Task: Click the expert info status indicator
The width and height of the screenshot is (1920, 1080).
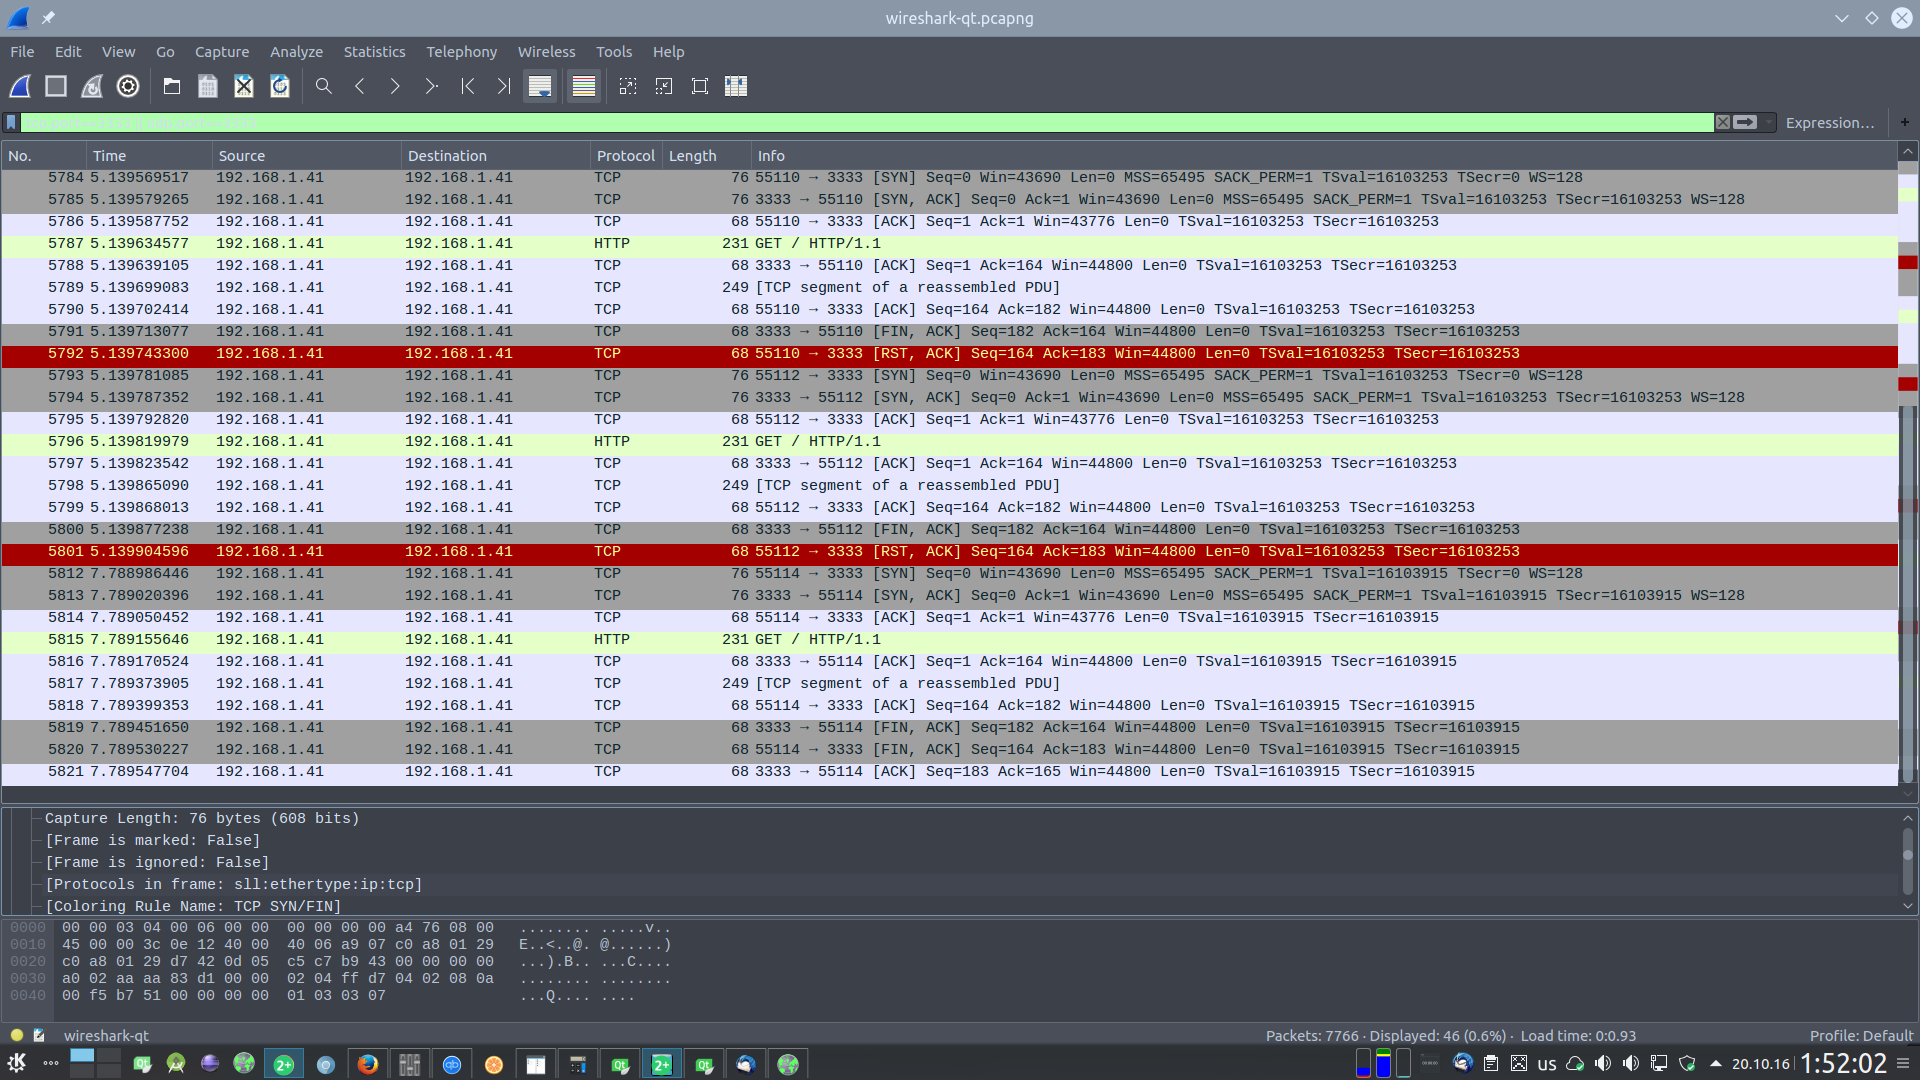Action: click(x=17, y=1036)
